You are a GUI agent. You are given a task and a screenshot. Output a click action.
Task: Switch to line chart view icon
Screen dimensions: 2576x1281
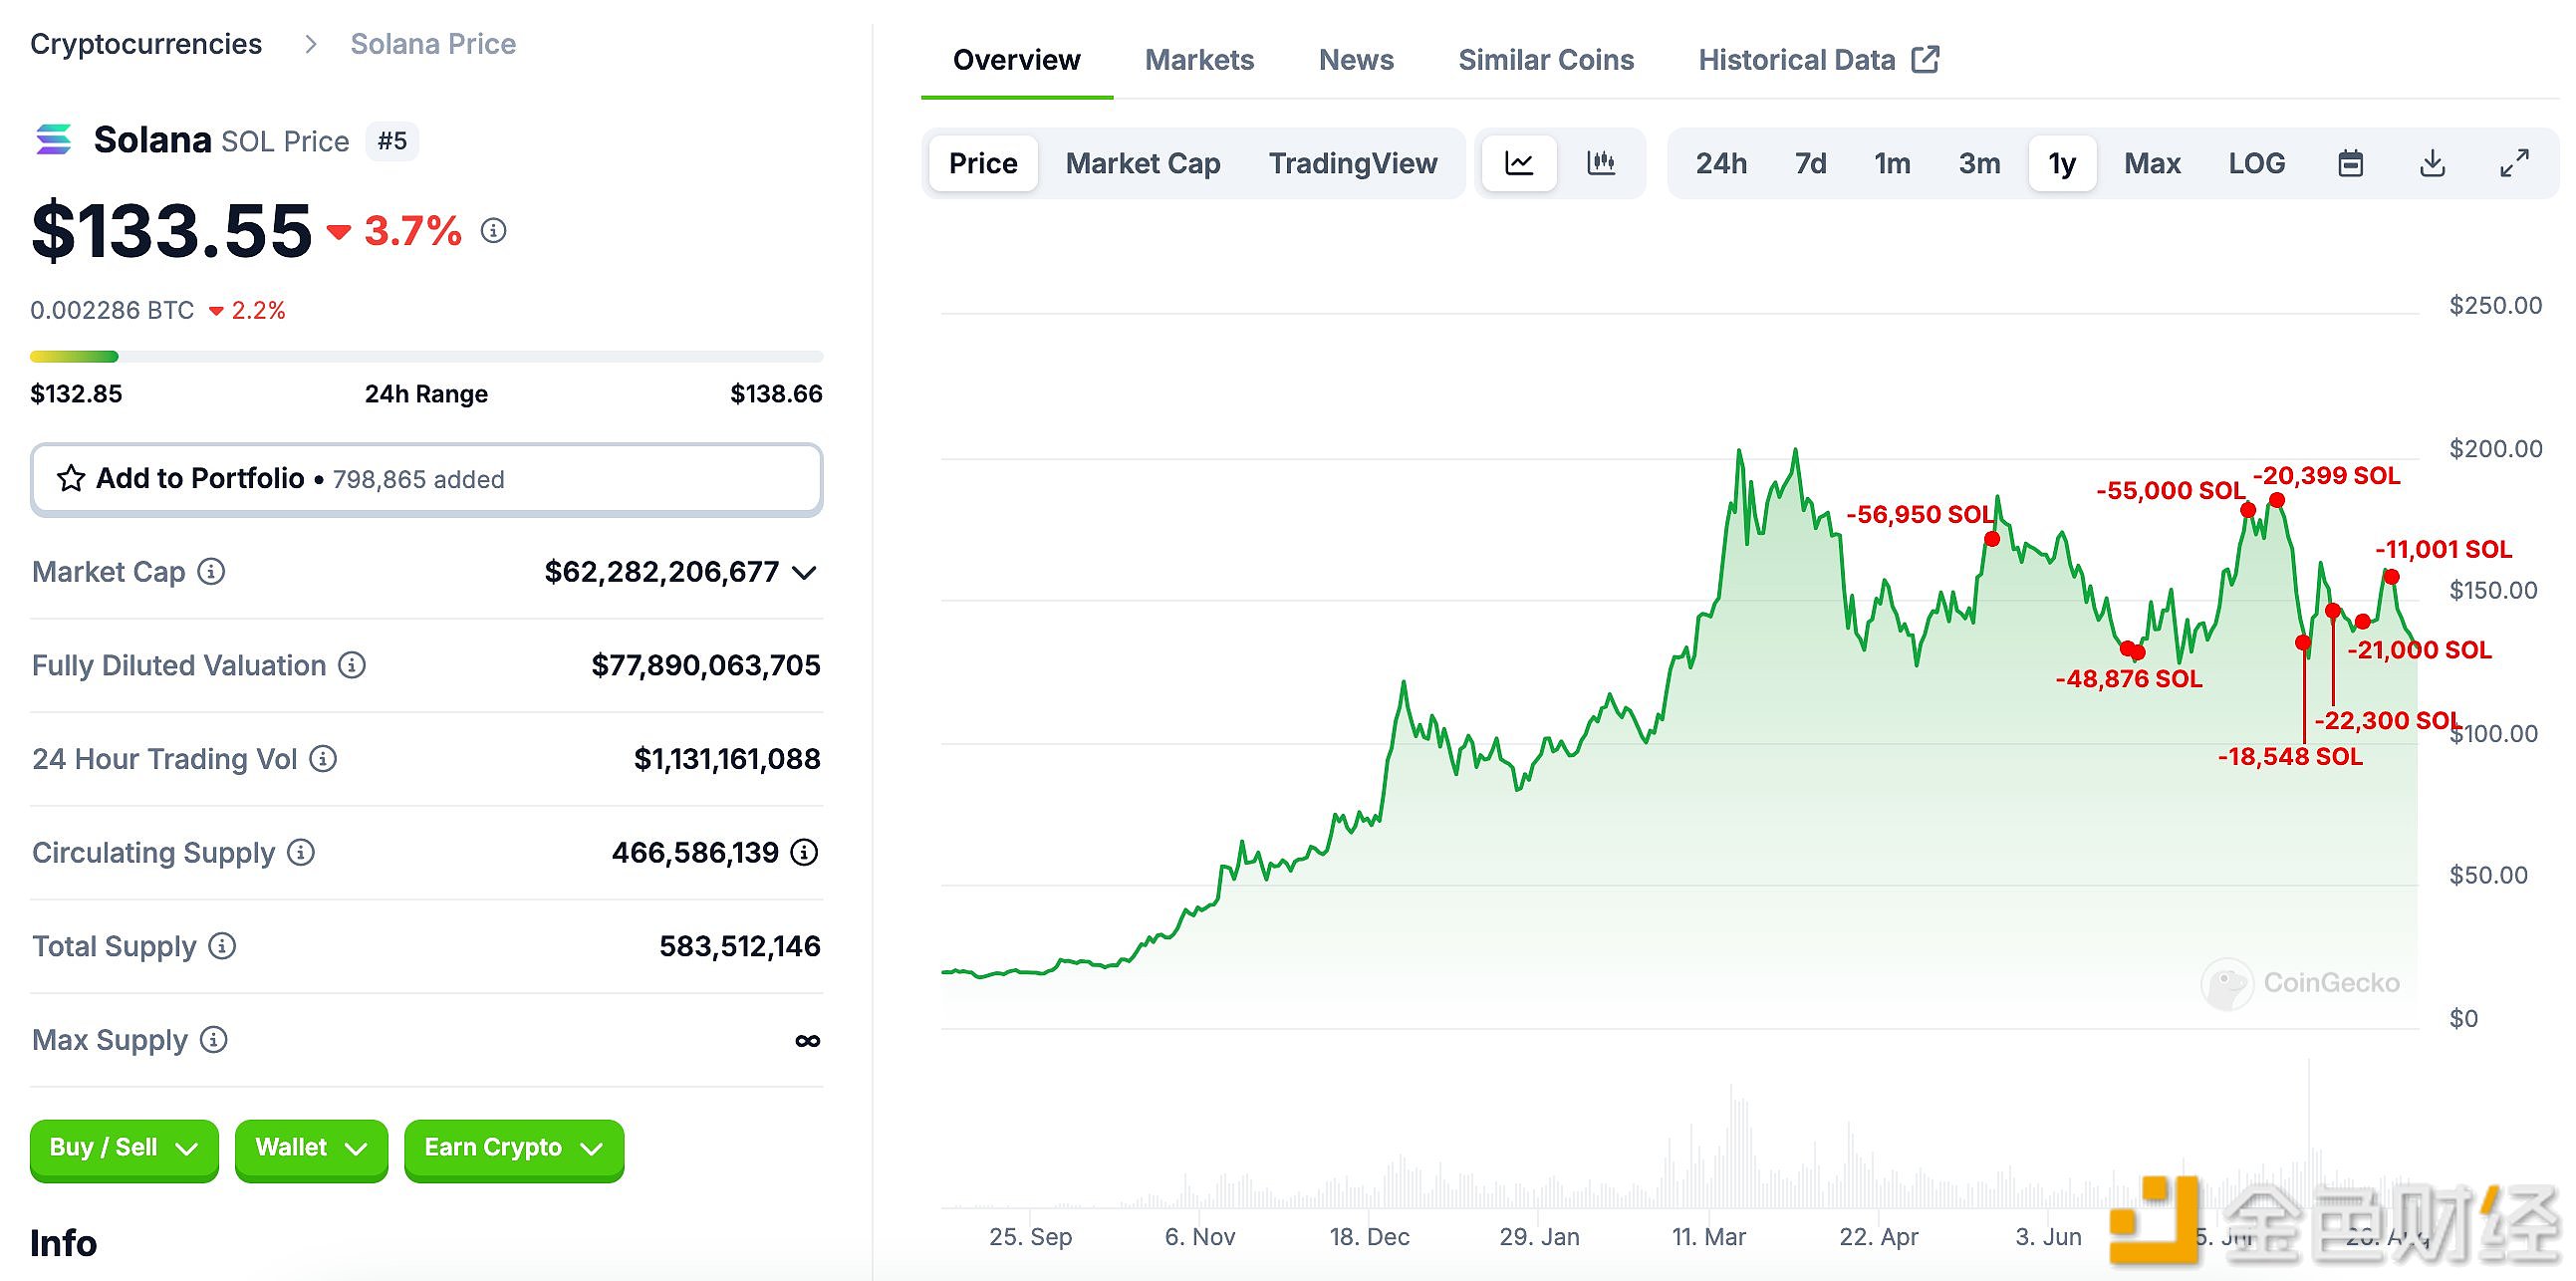(x=1519, y=163)
